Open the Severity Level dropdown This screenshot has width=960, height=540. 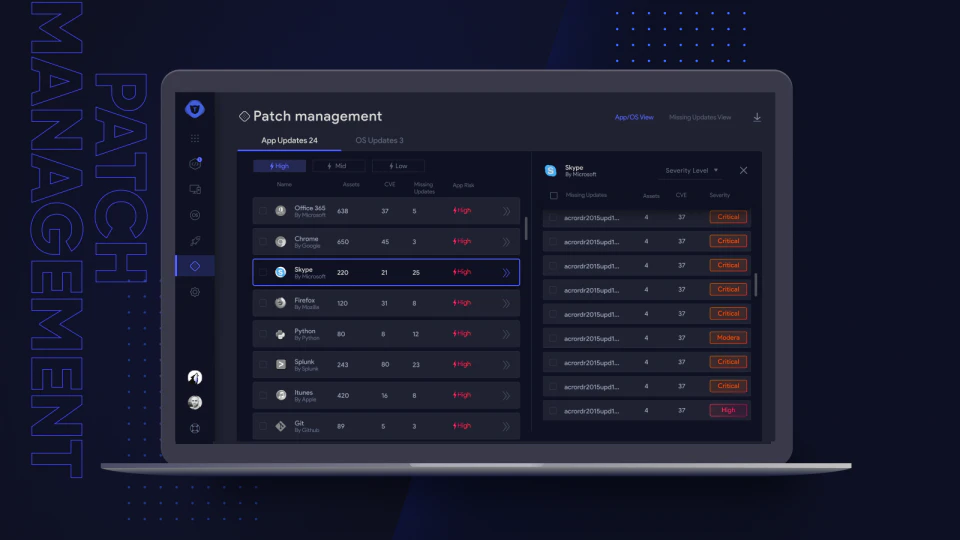pos(691,170)
